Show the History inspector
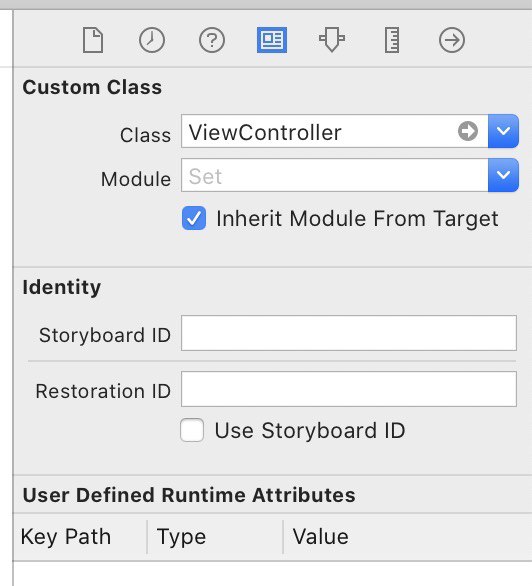This screenshot has height=586, width=532. tap(152, 40)
